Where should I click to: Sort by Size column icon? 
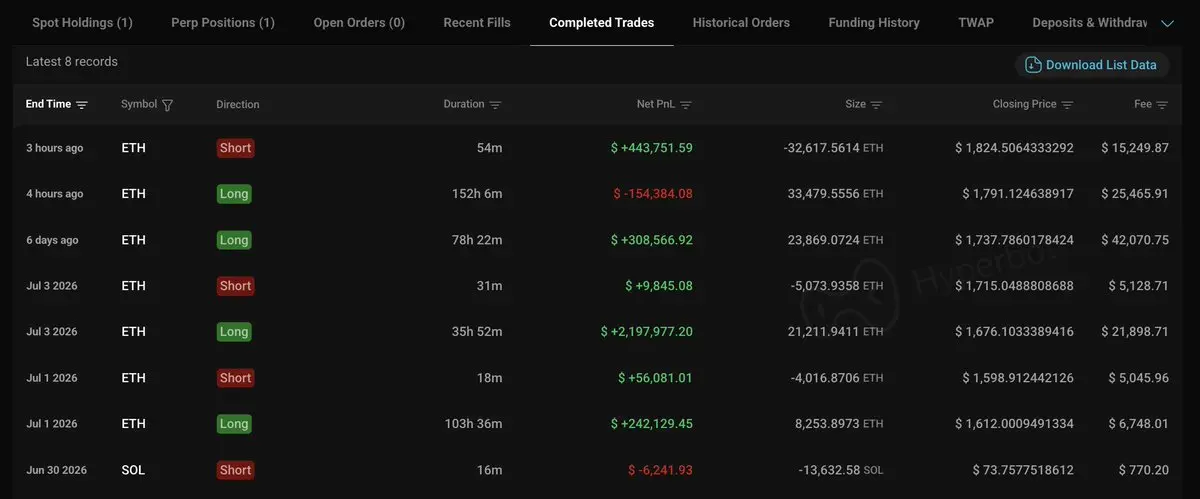876,105
